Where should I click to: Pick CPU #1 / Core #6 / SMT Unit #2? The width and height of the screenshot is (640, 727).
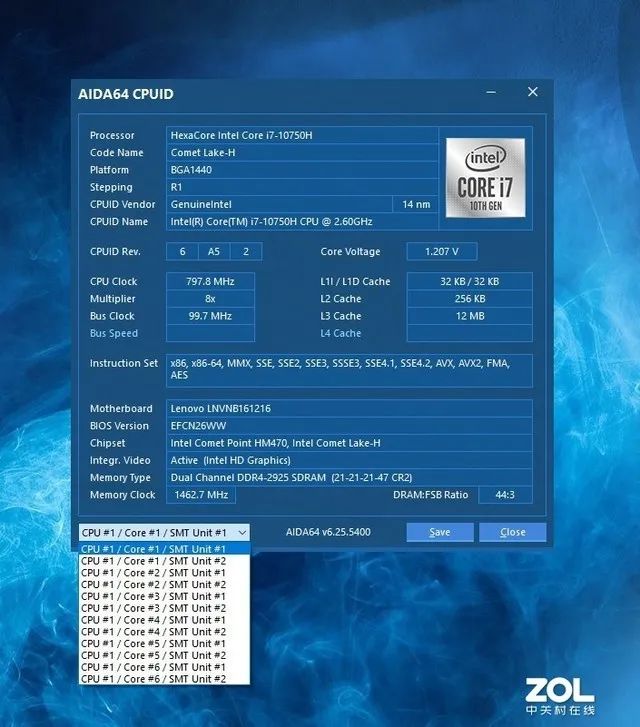pyautogui.click(x=164, y=679)
